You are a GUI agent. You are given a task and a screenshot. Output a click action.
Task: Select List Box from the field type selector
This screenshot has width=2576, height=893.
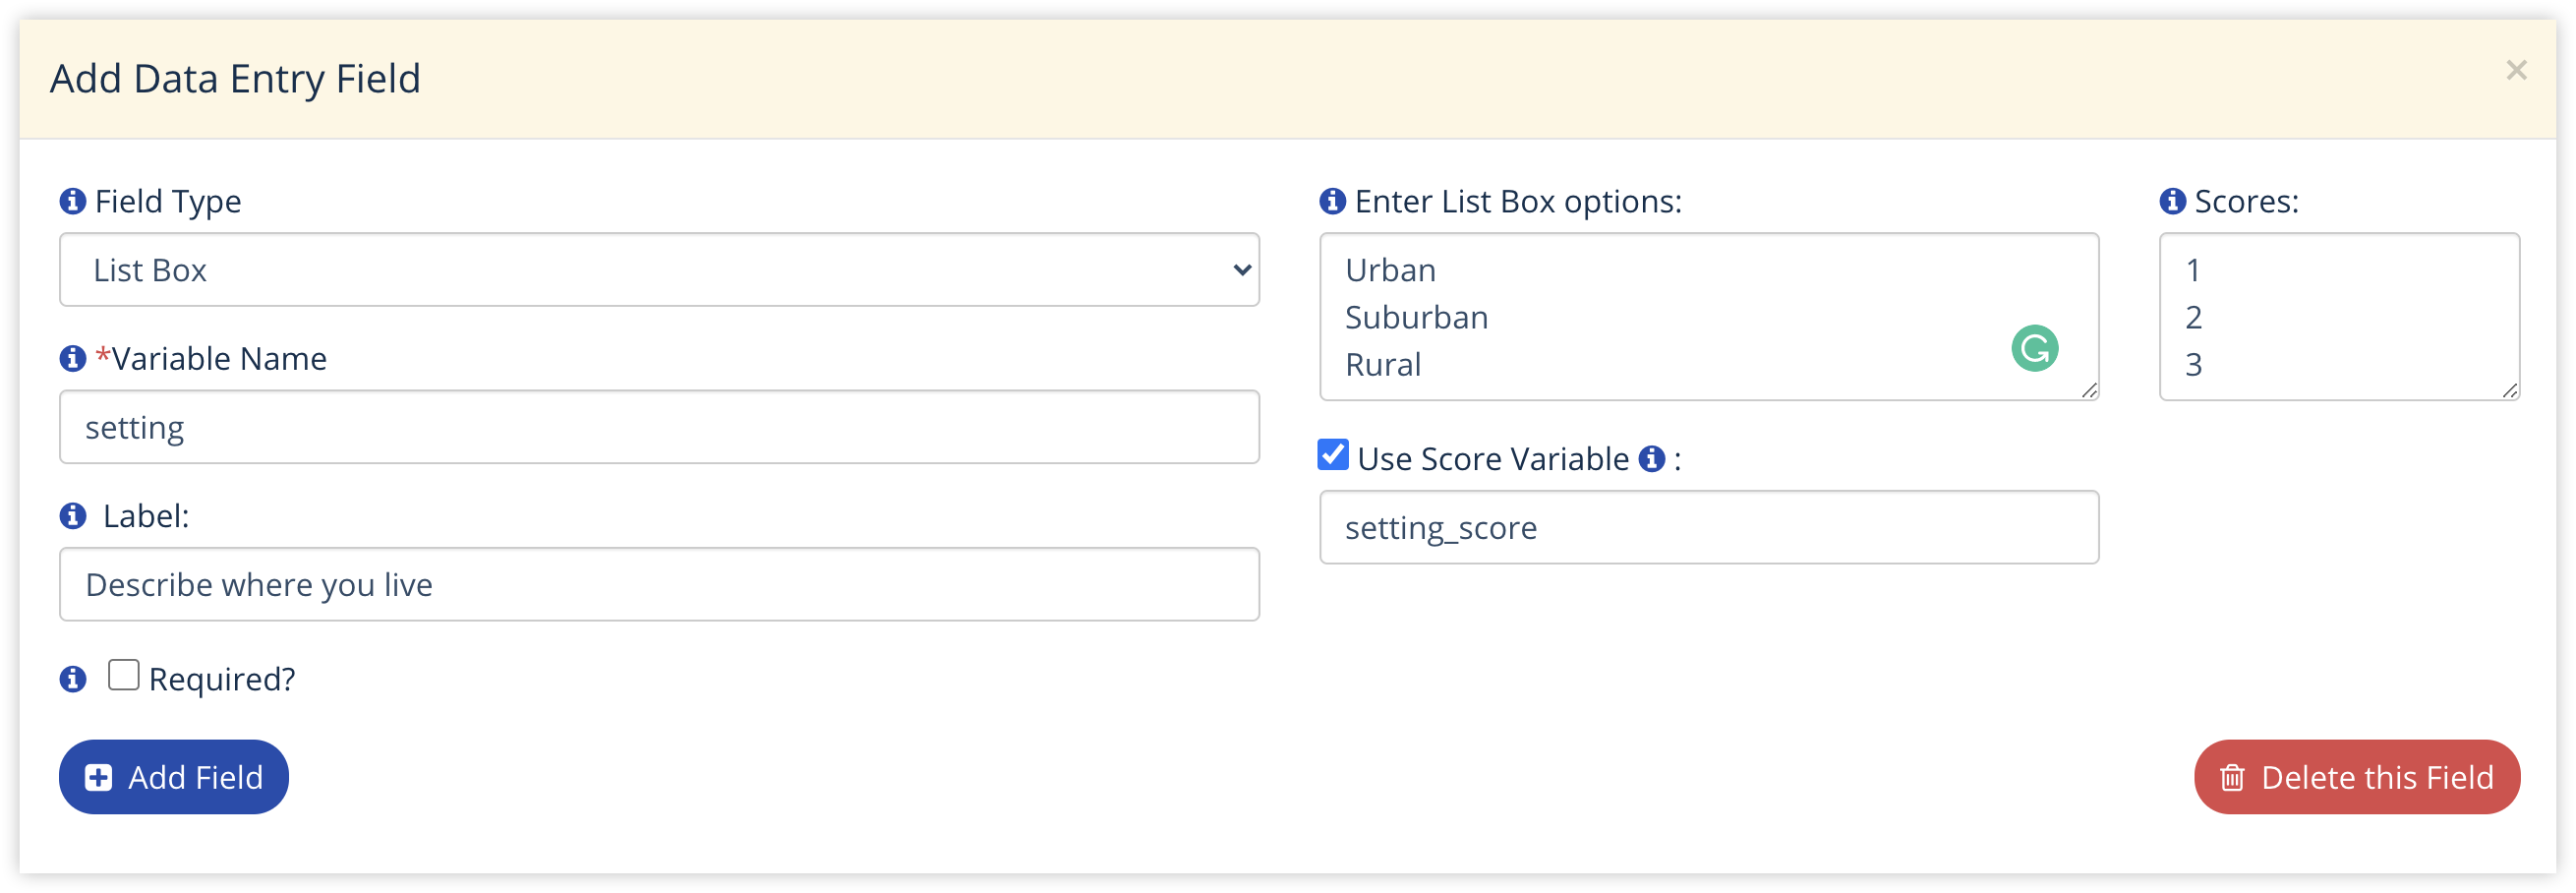click(x=659, y=269)
